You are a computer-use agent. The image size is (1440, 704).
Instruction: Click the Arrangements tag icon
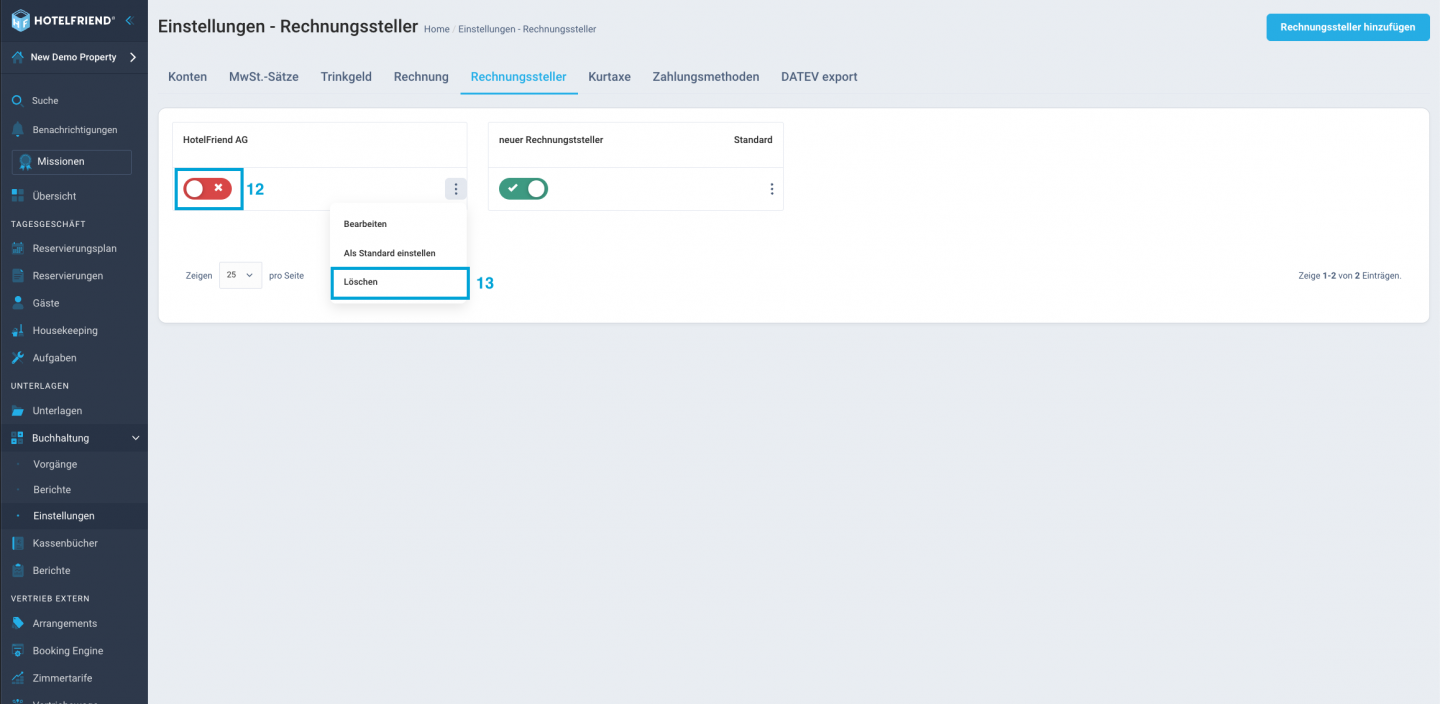[17, 623]
